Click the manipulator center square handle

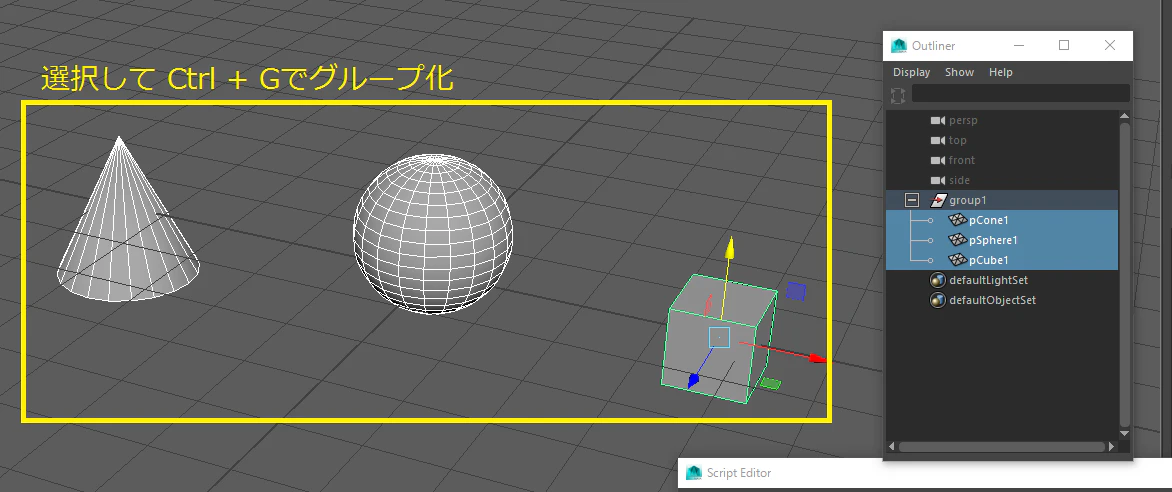pos(719,337)
